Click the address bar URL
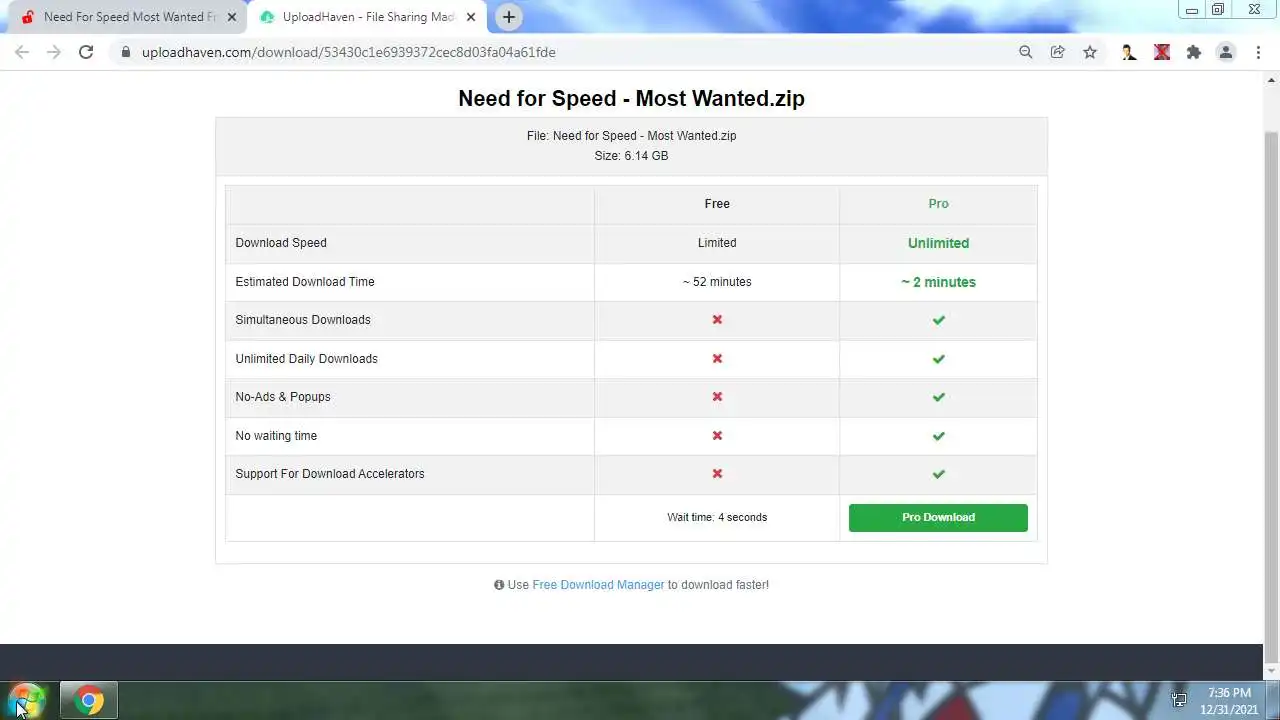Image resolution: width=1280 pixels, height=720 pixels. (349, 52)
